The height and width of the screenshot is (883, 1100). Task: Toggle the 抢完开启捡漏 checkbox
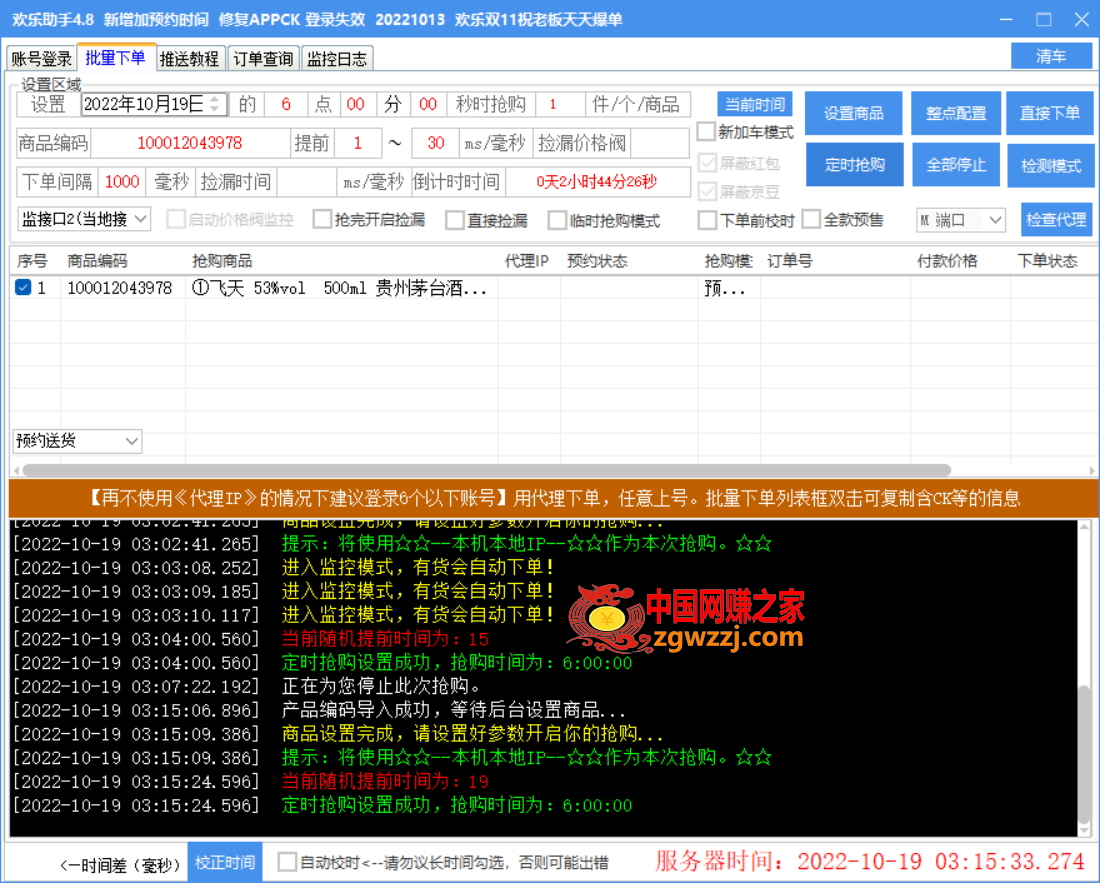[323, 220]
